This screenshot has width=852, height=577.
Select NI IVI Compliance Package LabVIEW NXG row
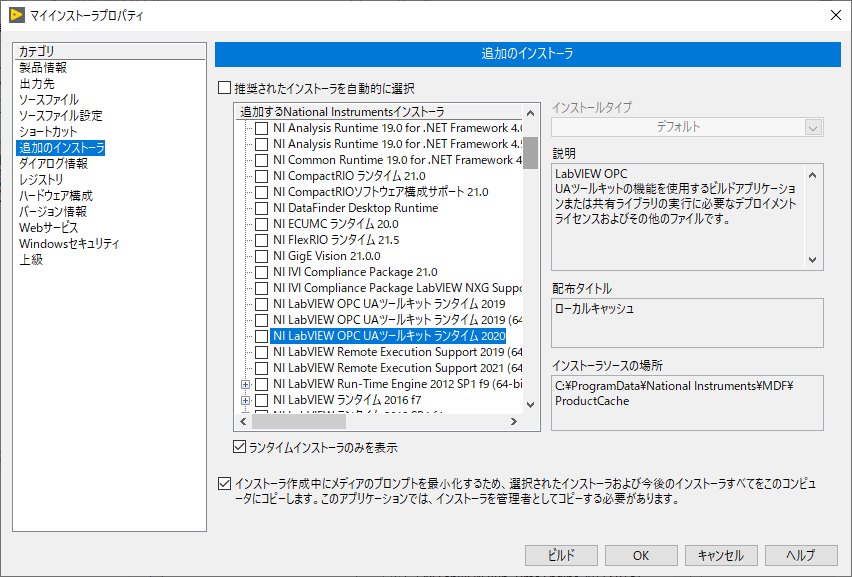(x=397, y=288)
